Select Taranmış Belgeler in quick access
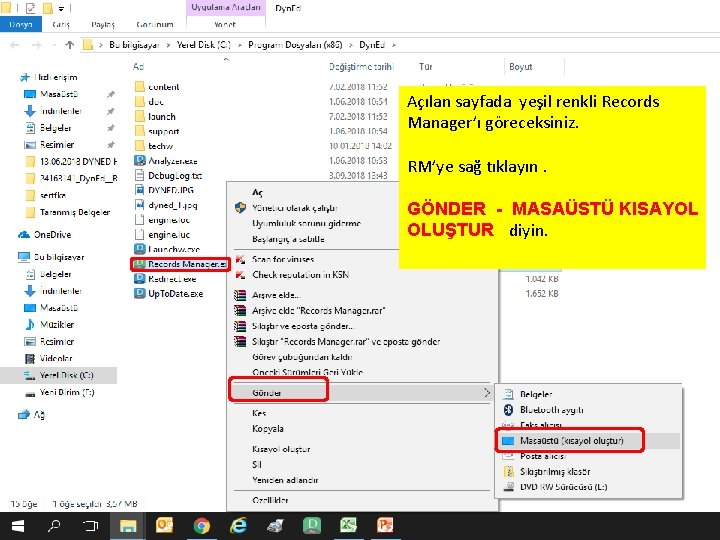720x540 pixels. [x=75, y=212]
